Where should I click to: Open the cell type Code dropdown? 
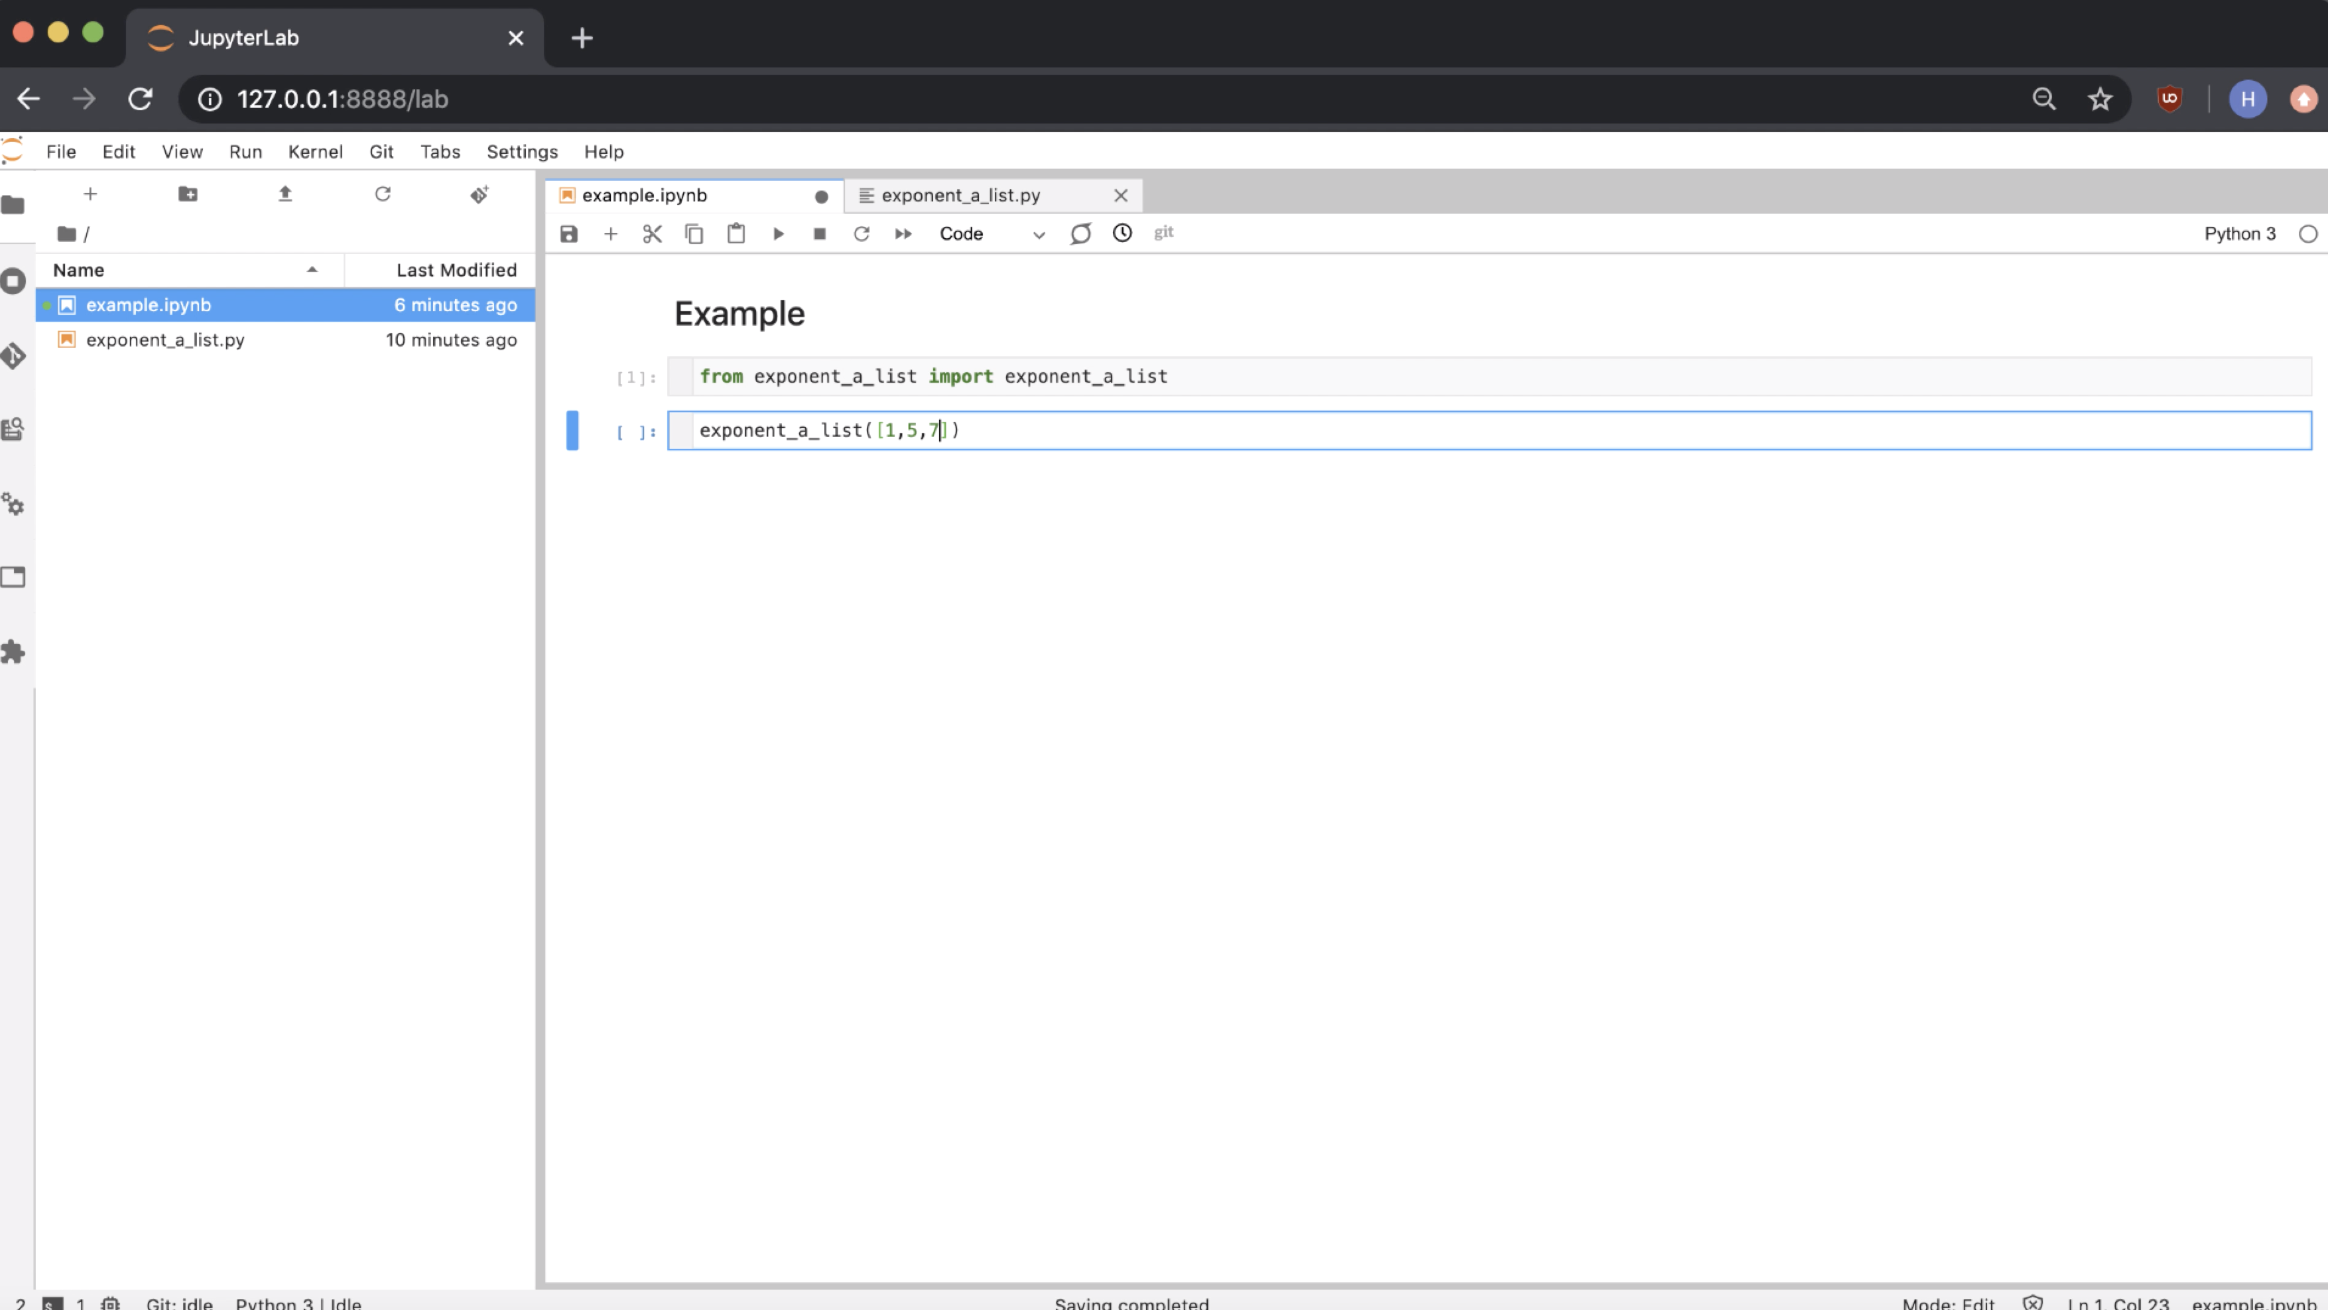(x=991, y=234)
